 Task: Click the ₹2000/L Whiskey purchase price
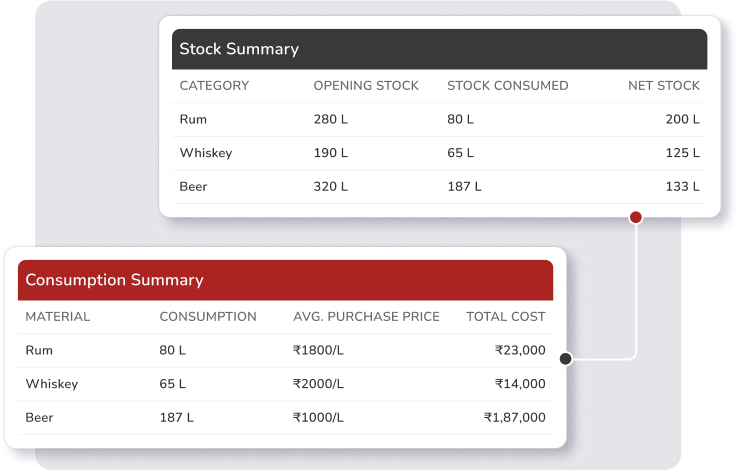(x=319, y=384)
